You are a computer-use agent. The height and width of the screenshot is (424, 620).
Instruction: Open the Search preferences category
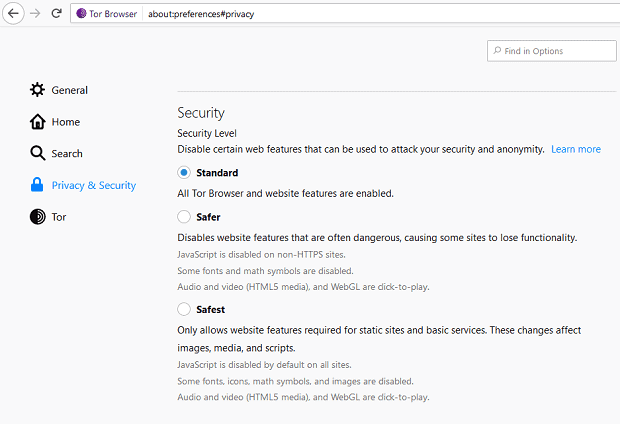56,153
